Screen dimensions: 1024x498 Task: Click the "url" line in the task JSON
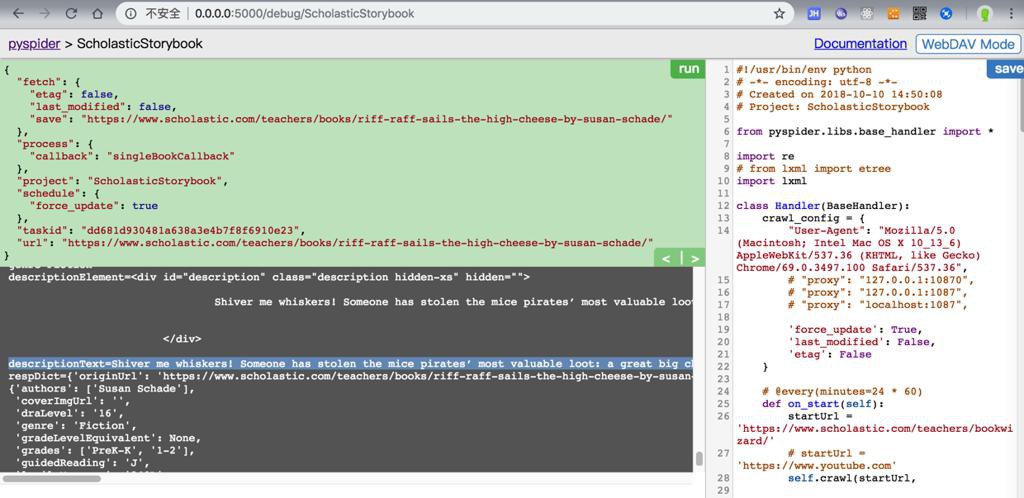coord(335,243)
